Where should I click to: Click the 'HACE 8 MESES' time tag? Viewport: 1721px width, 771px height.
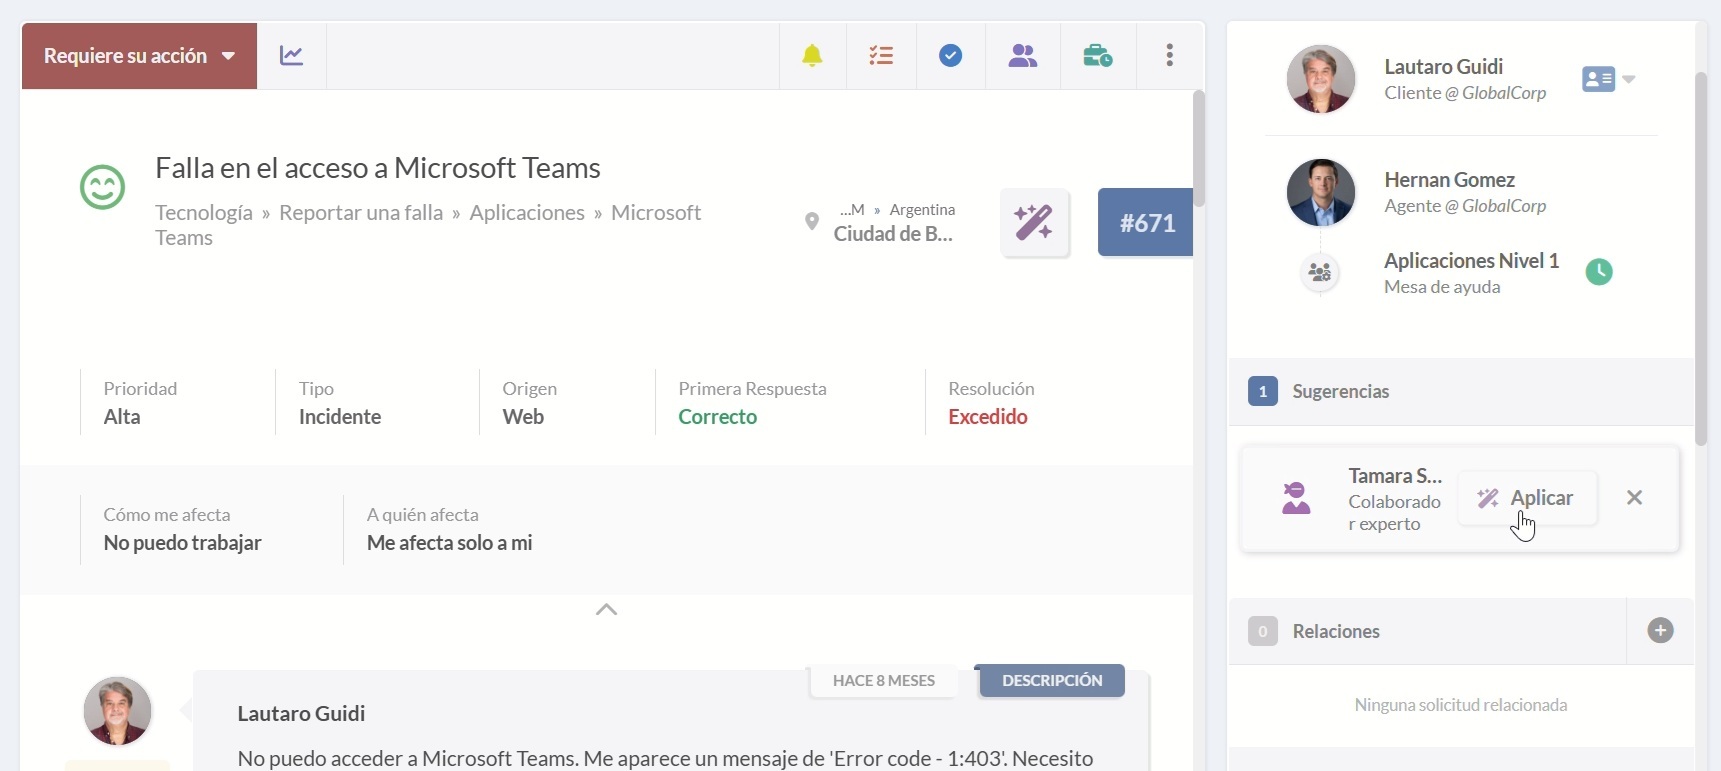[884, 680]
